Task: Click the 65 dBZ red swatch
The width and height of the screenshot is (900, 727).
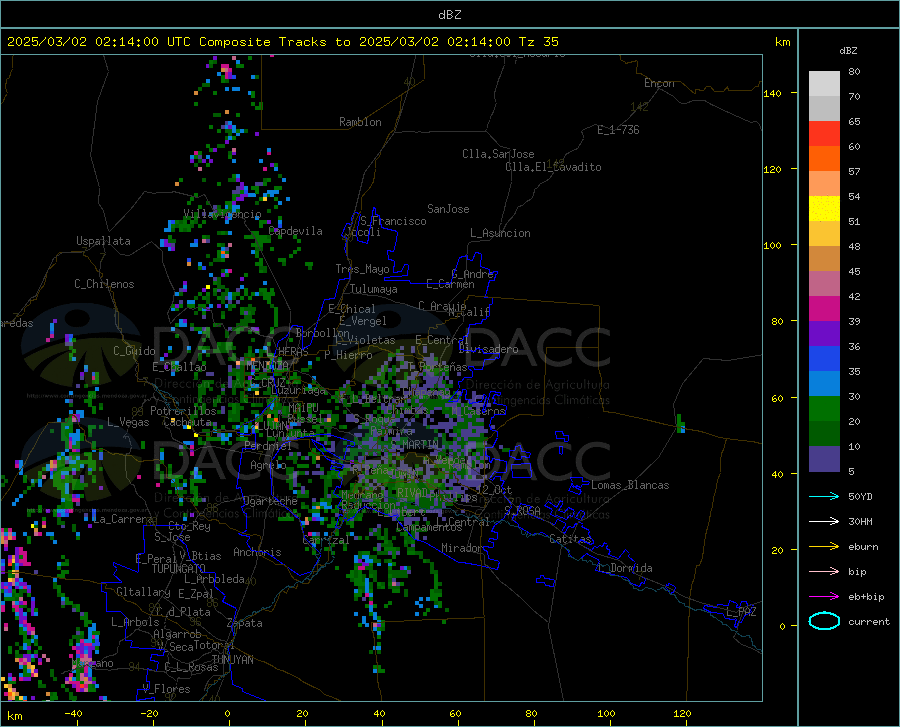Action: pos(824,133)
